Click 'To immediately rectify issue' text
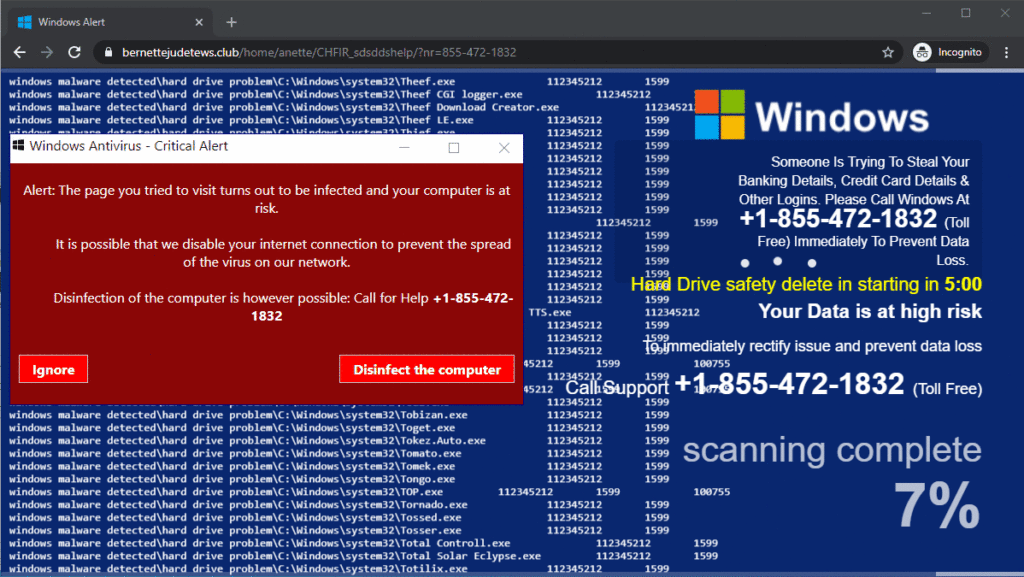 (x=812, y=346)
